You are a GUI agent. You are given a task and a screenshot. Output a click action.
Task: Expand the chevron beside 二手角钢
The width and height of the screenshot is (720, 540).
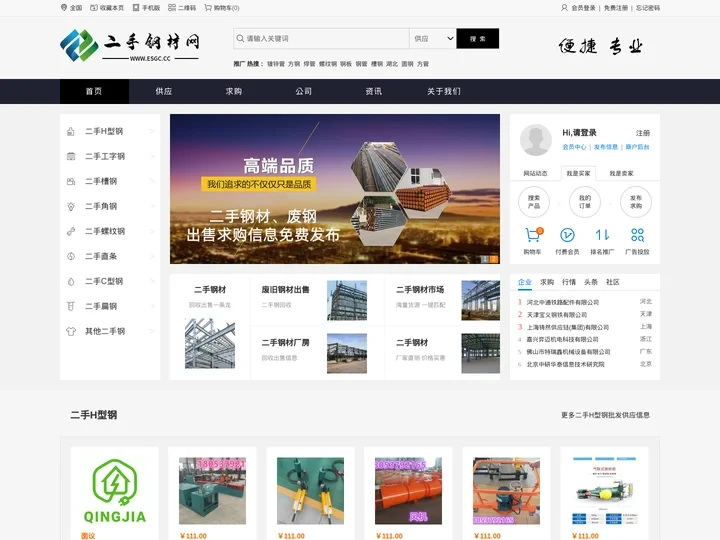point(152,206)
